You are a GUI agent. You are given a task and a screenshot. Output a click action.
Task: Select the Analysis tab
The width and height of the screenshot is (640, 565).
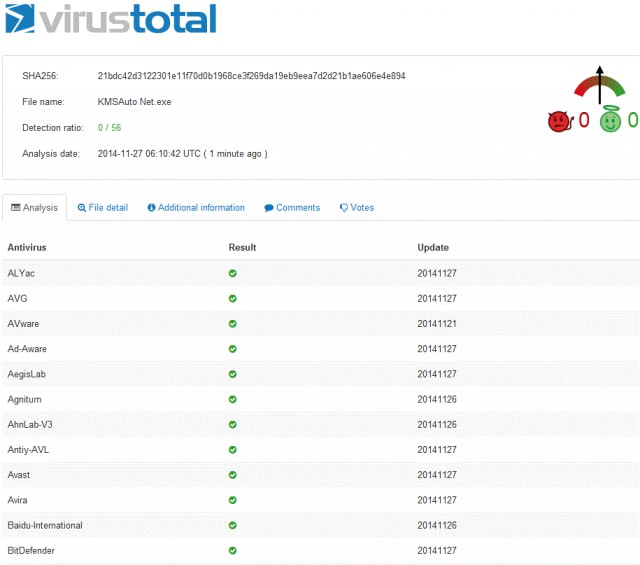click(35, 207)
